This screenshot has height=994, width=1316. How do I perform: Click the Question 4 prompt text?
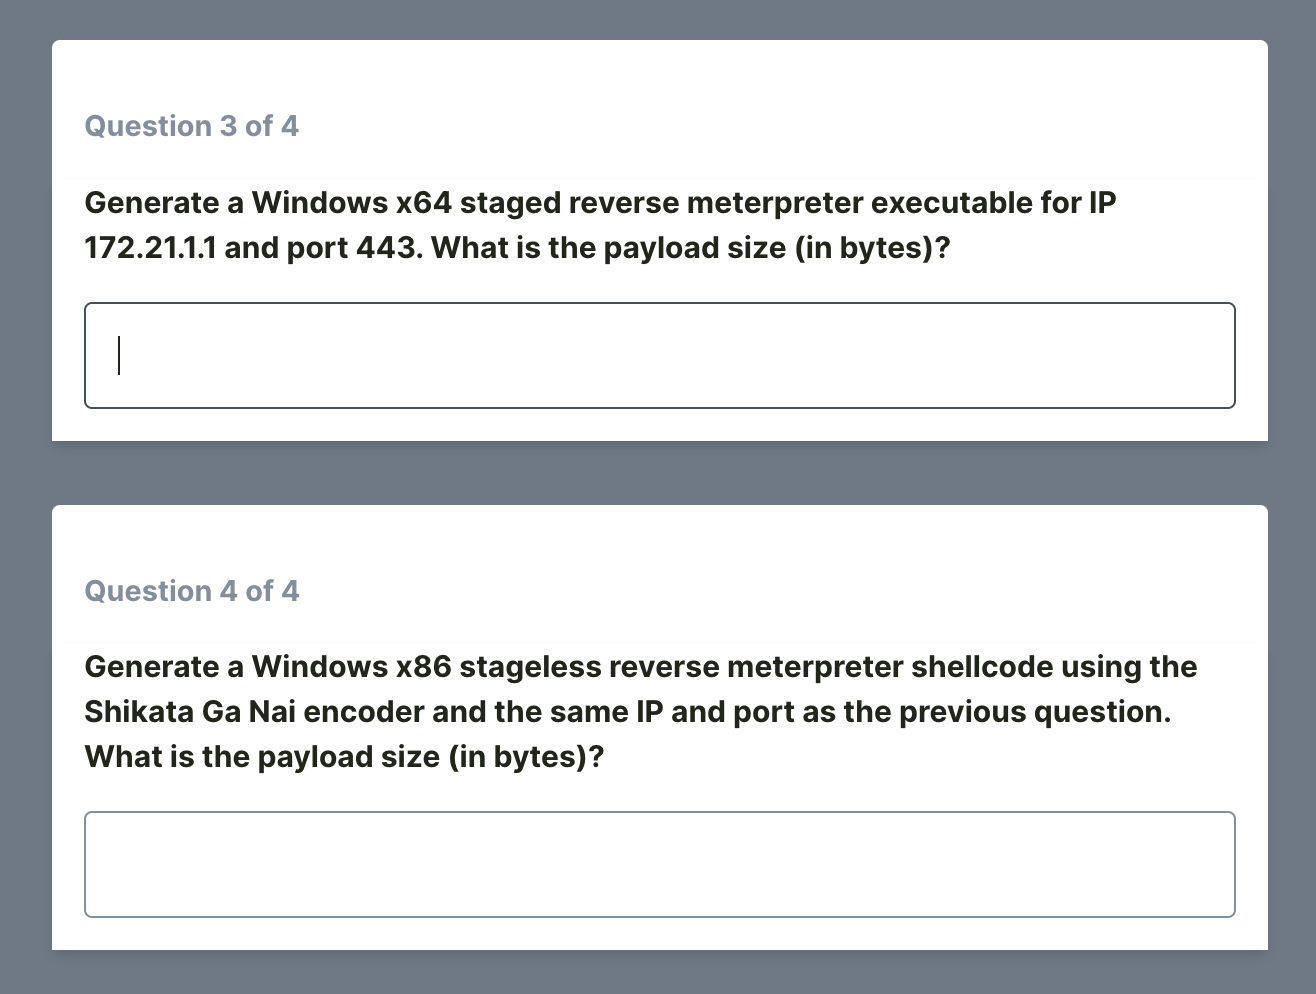[x=640, y=711]
